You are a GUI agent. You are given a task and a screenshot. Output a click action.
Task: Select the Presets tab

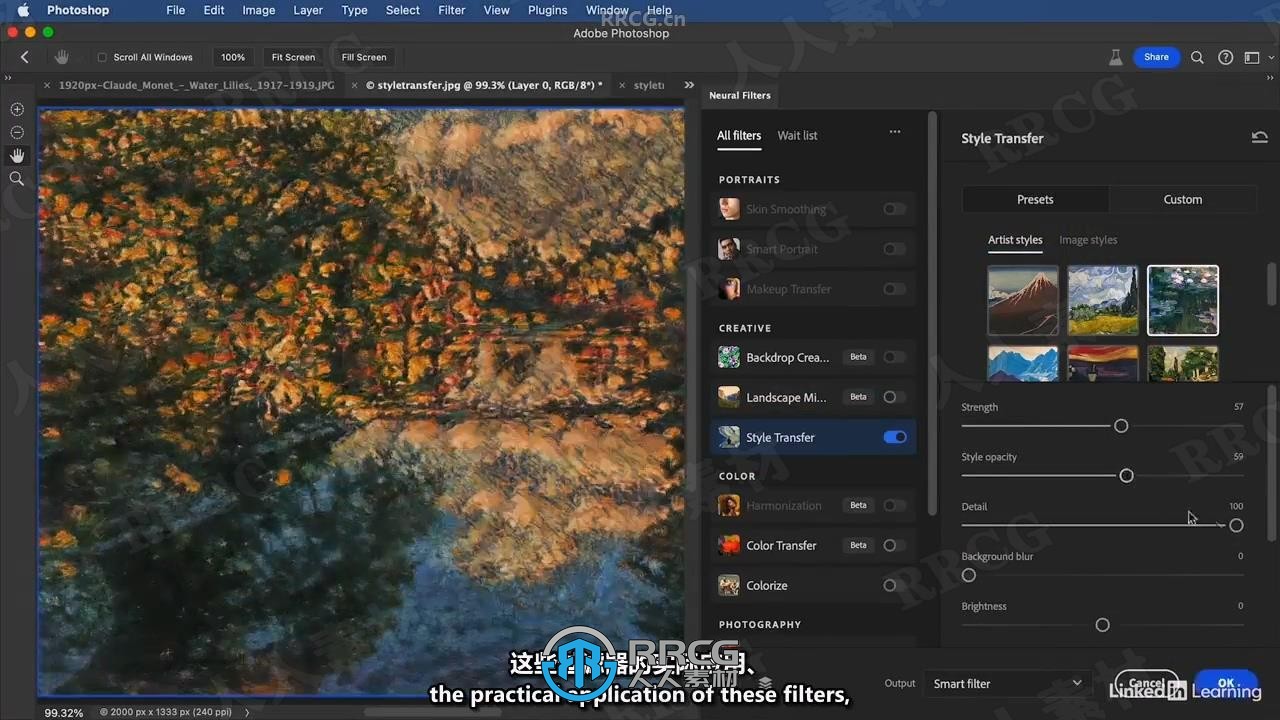click(1035, 199)
